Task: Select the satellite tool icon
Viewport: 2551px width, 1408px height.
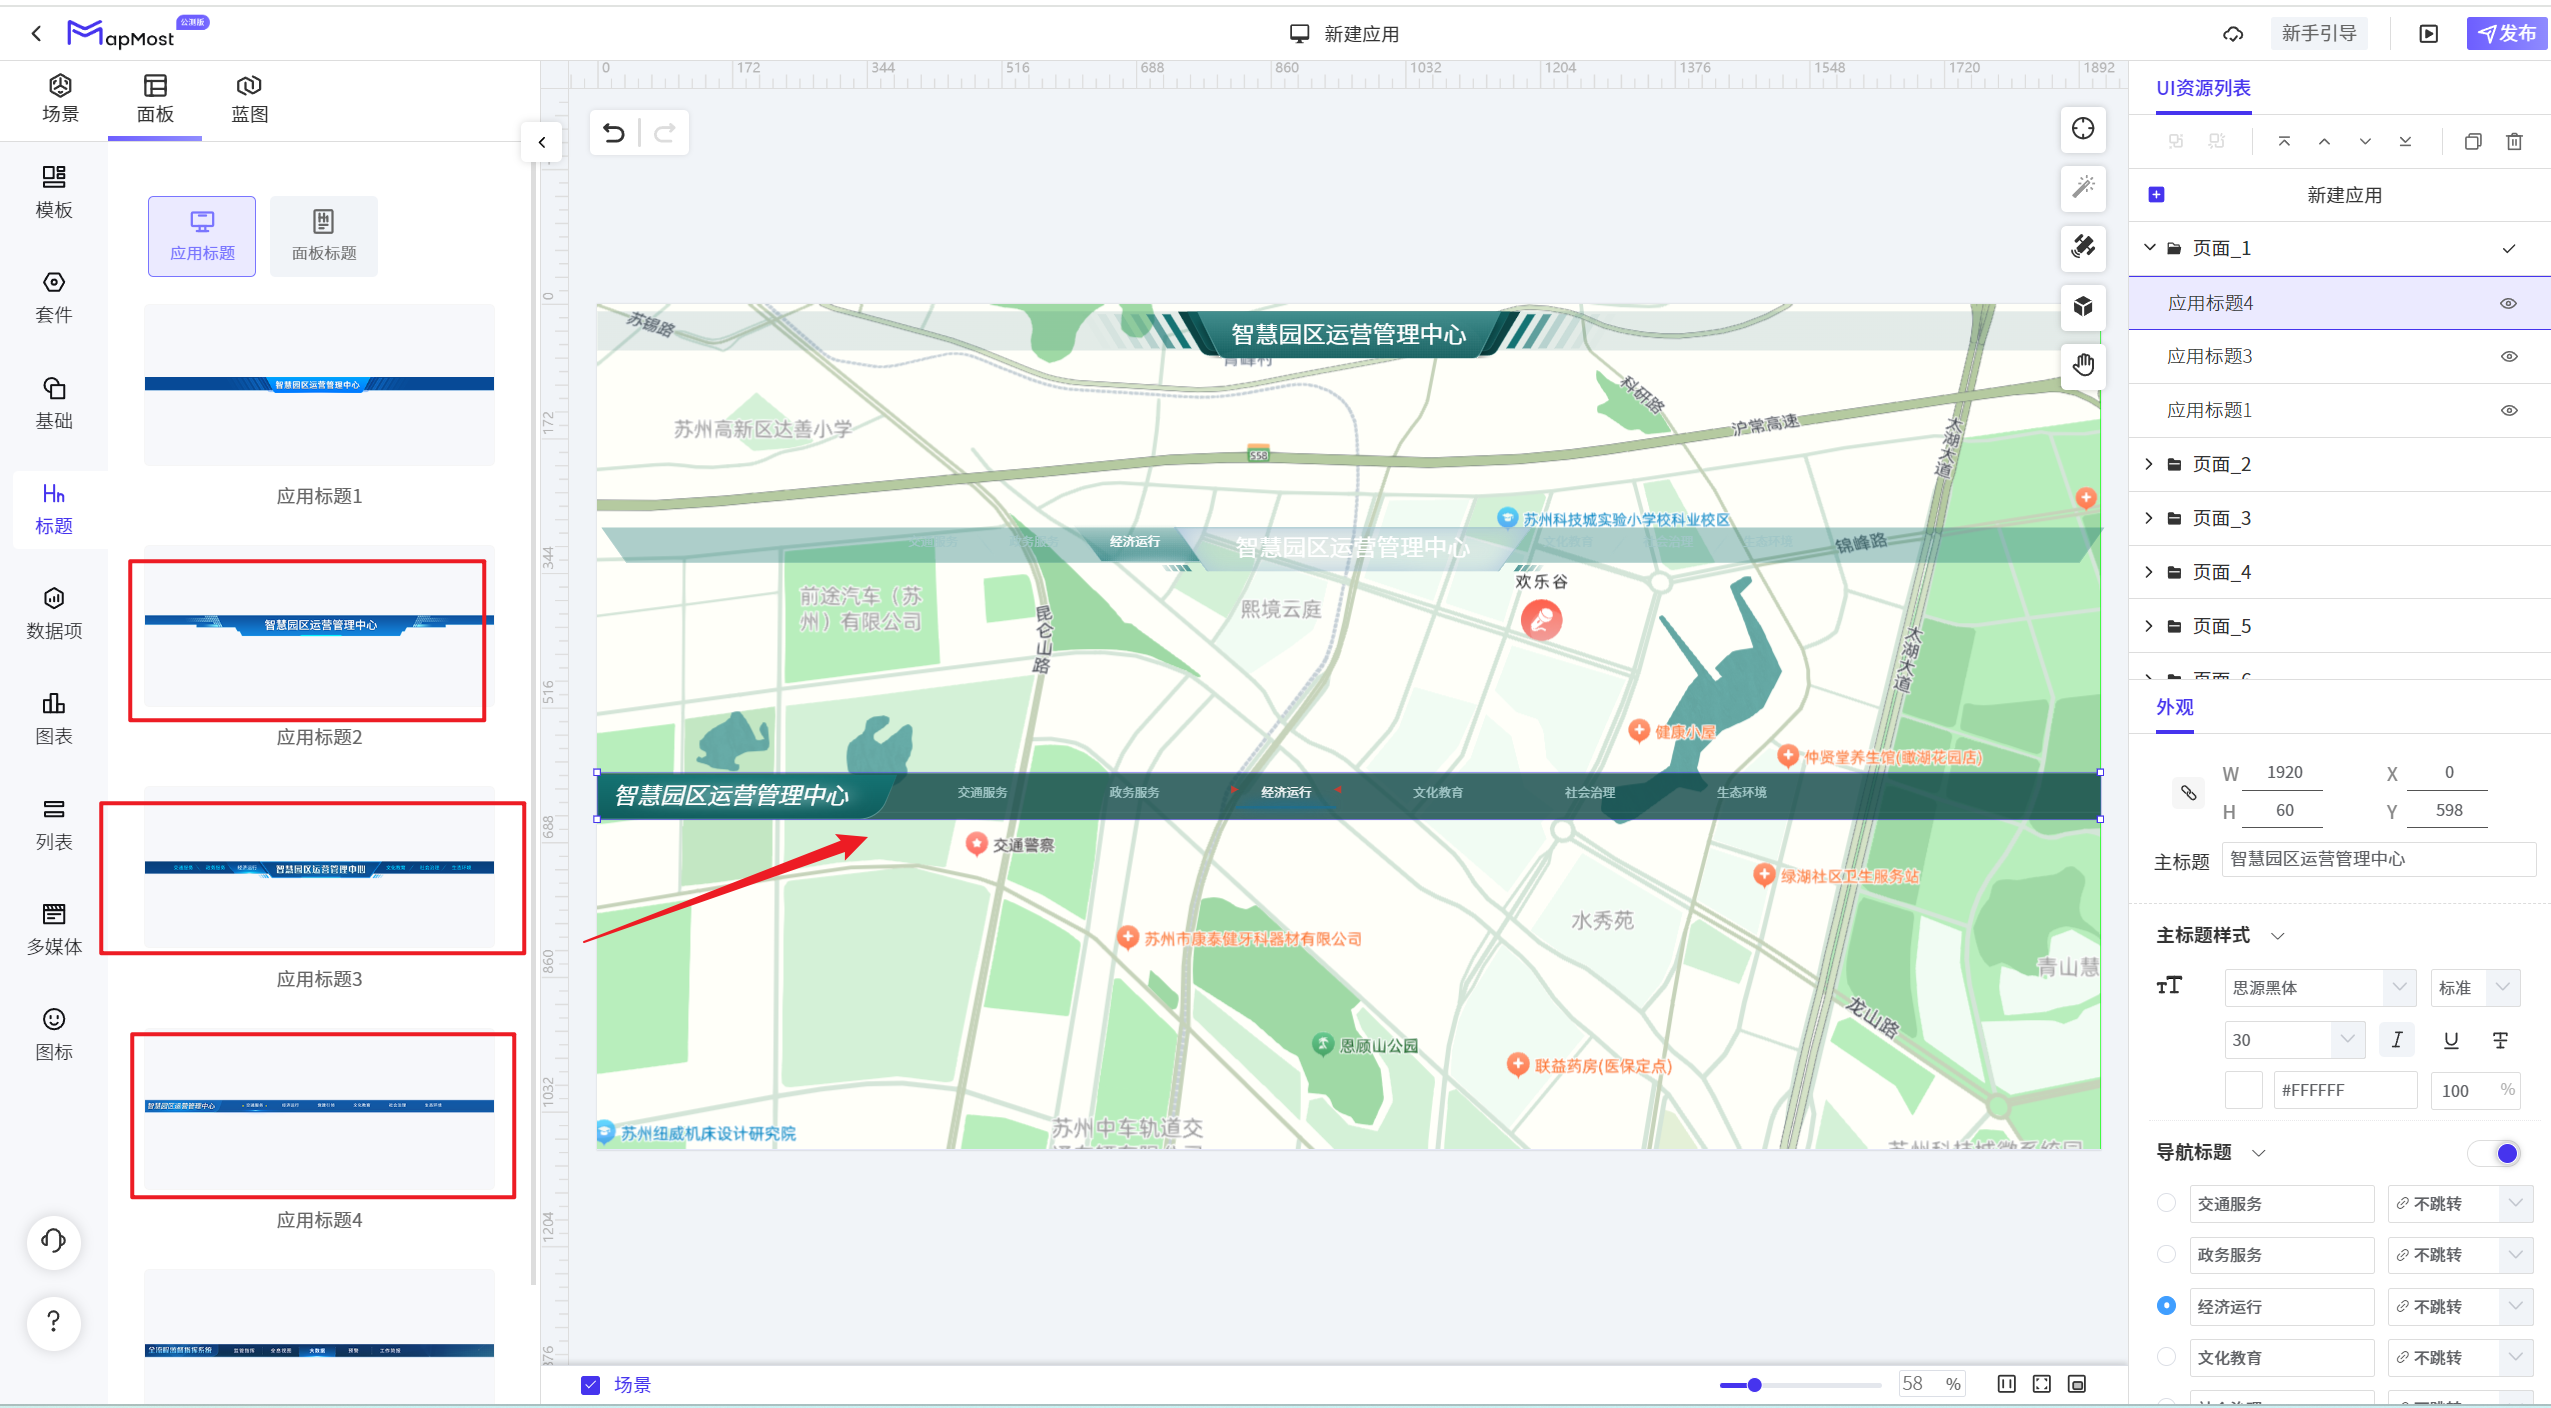Action: [2083, 247]
